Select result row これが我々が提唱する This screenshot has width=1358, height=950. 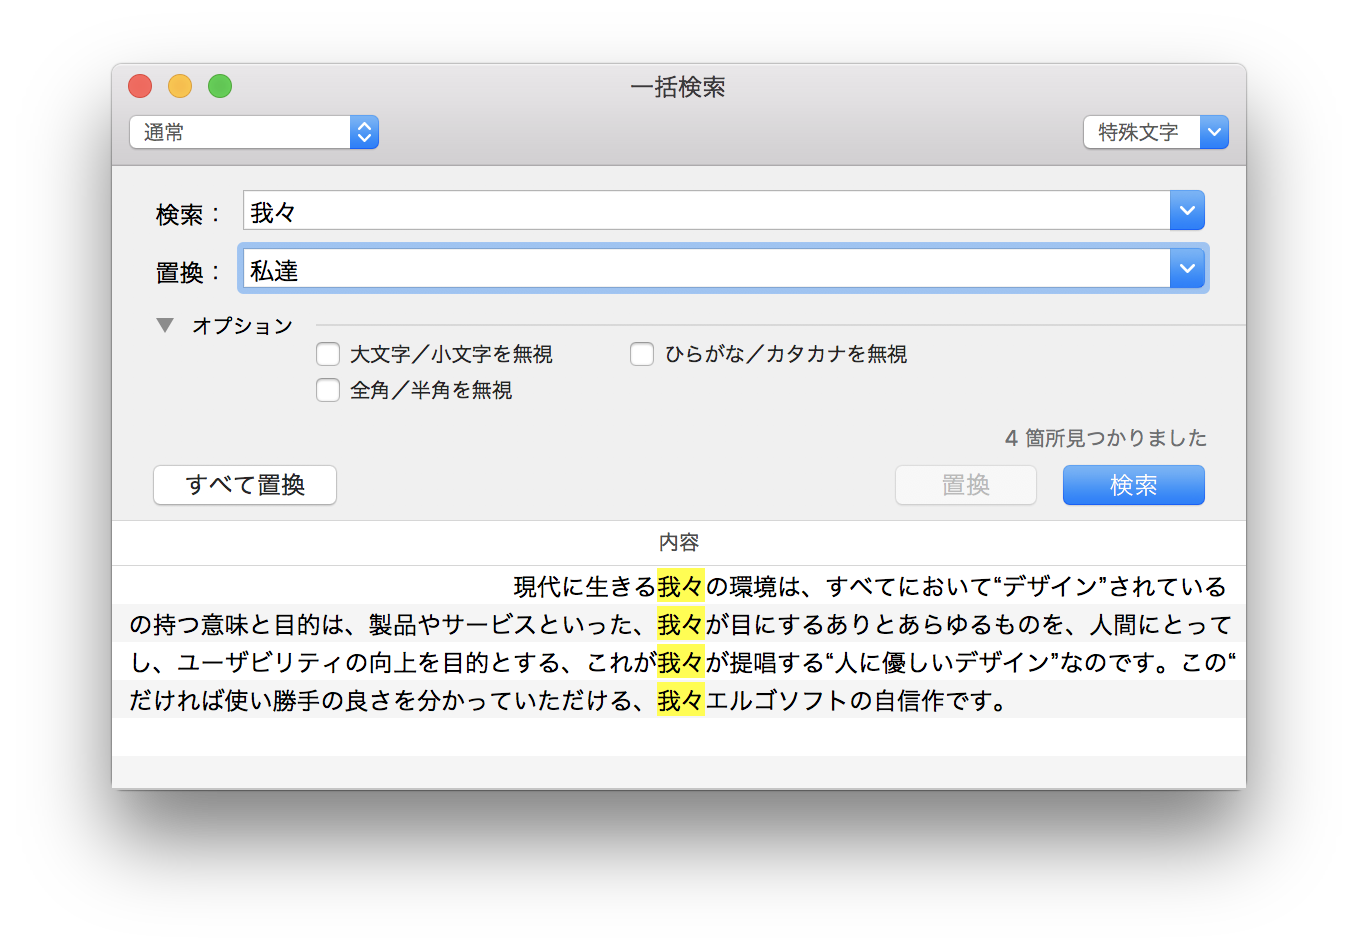coord(679,662)
